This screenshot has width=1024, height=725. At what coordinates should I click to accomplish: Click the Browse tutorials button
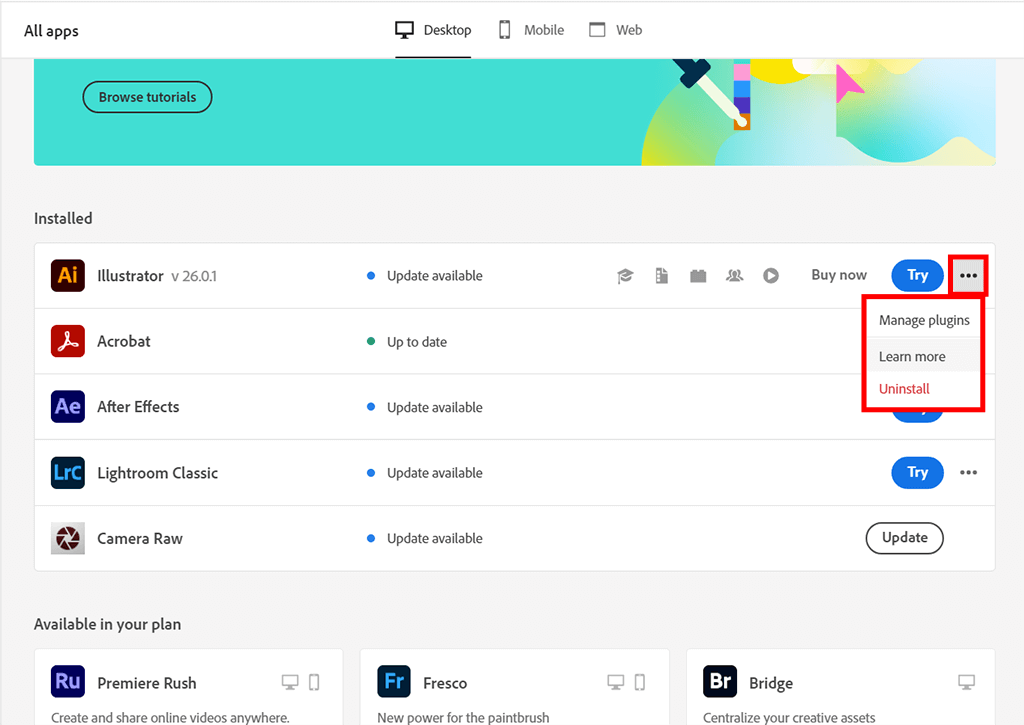[148, 97]
